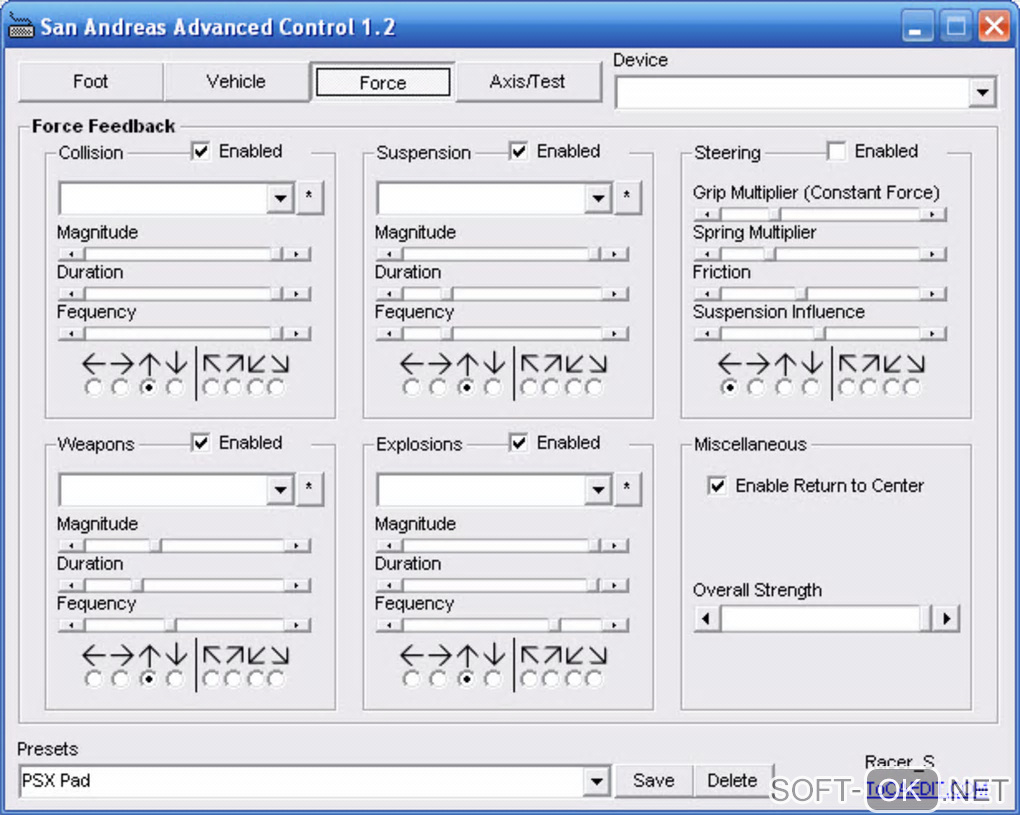Viewport: 1020px width, 815px height.
Task: Click the asterisk button in Collision
Action: click(x=309, y=197)
